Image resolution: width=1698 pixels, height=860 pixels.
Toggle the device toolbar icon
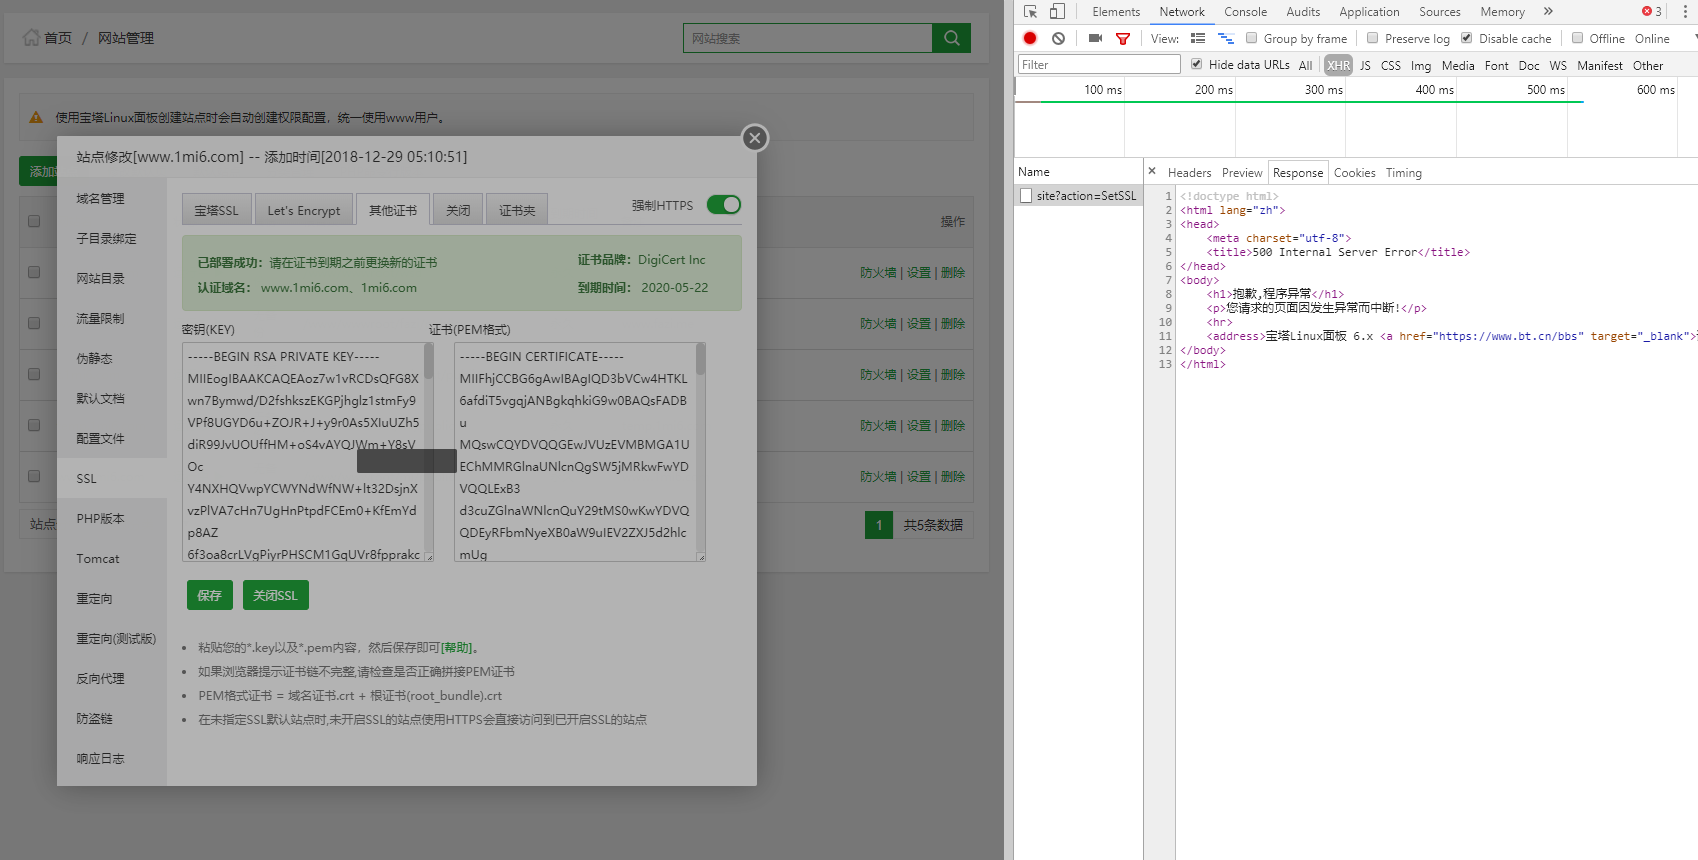[x=1057, y=12]
